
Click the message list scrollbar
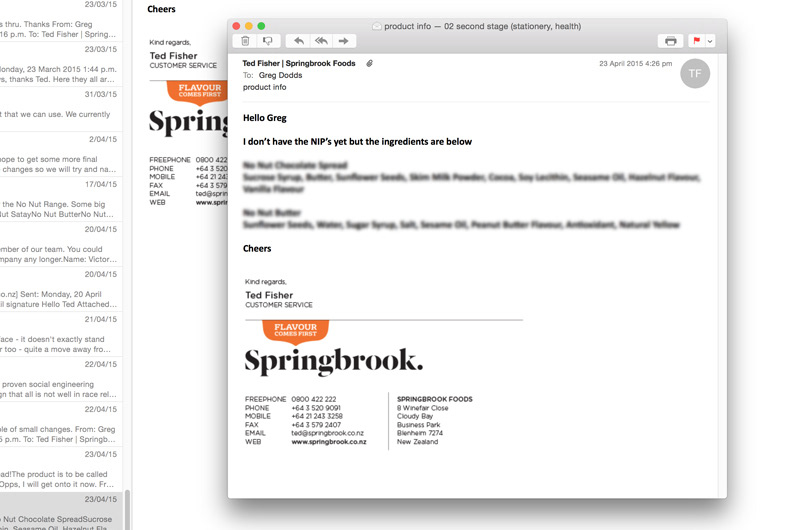(128, 509)
